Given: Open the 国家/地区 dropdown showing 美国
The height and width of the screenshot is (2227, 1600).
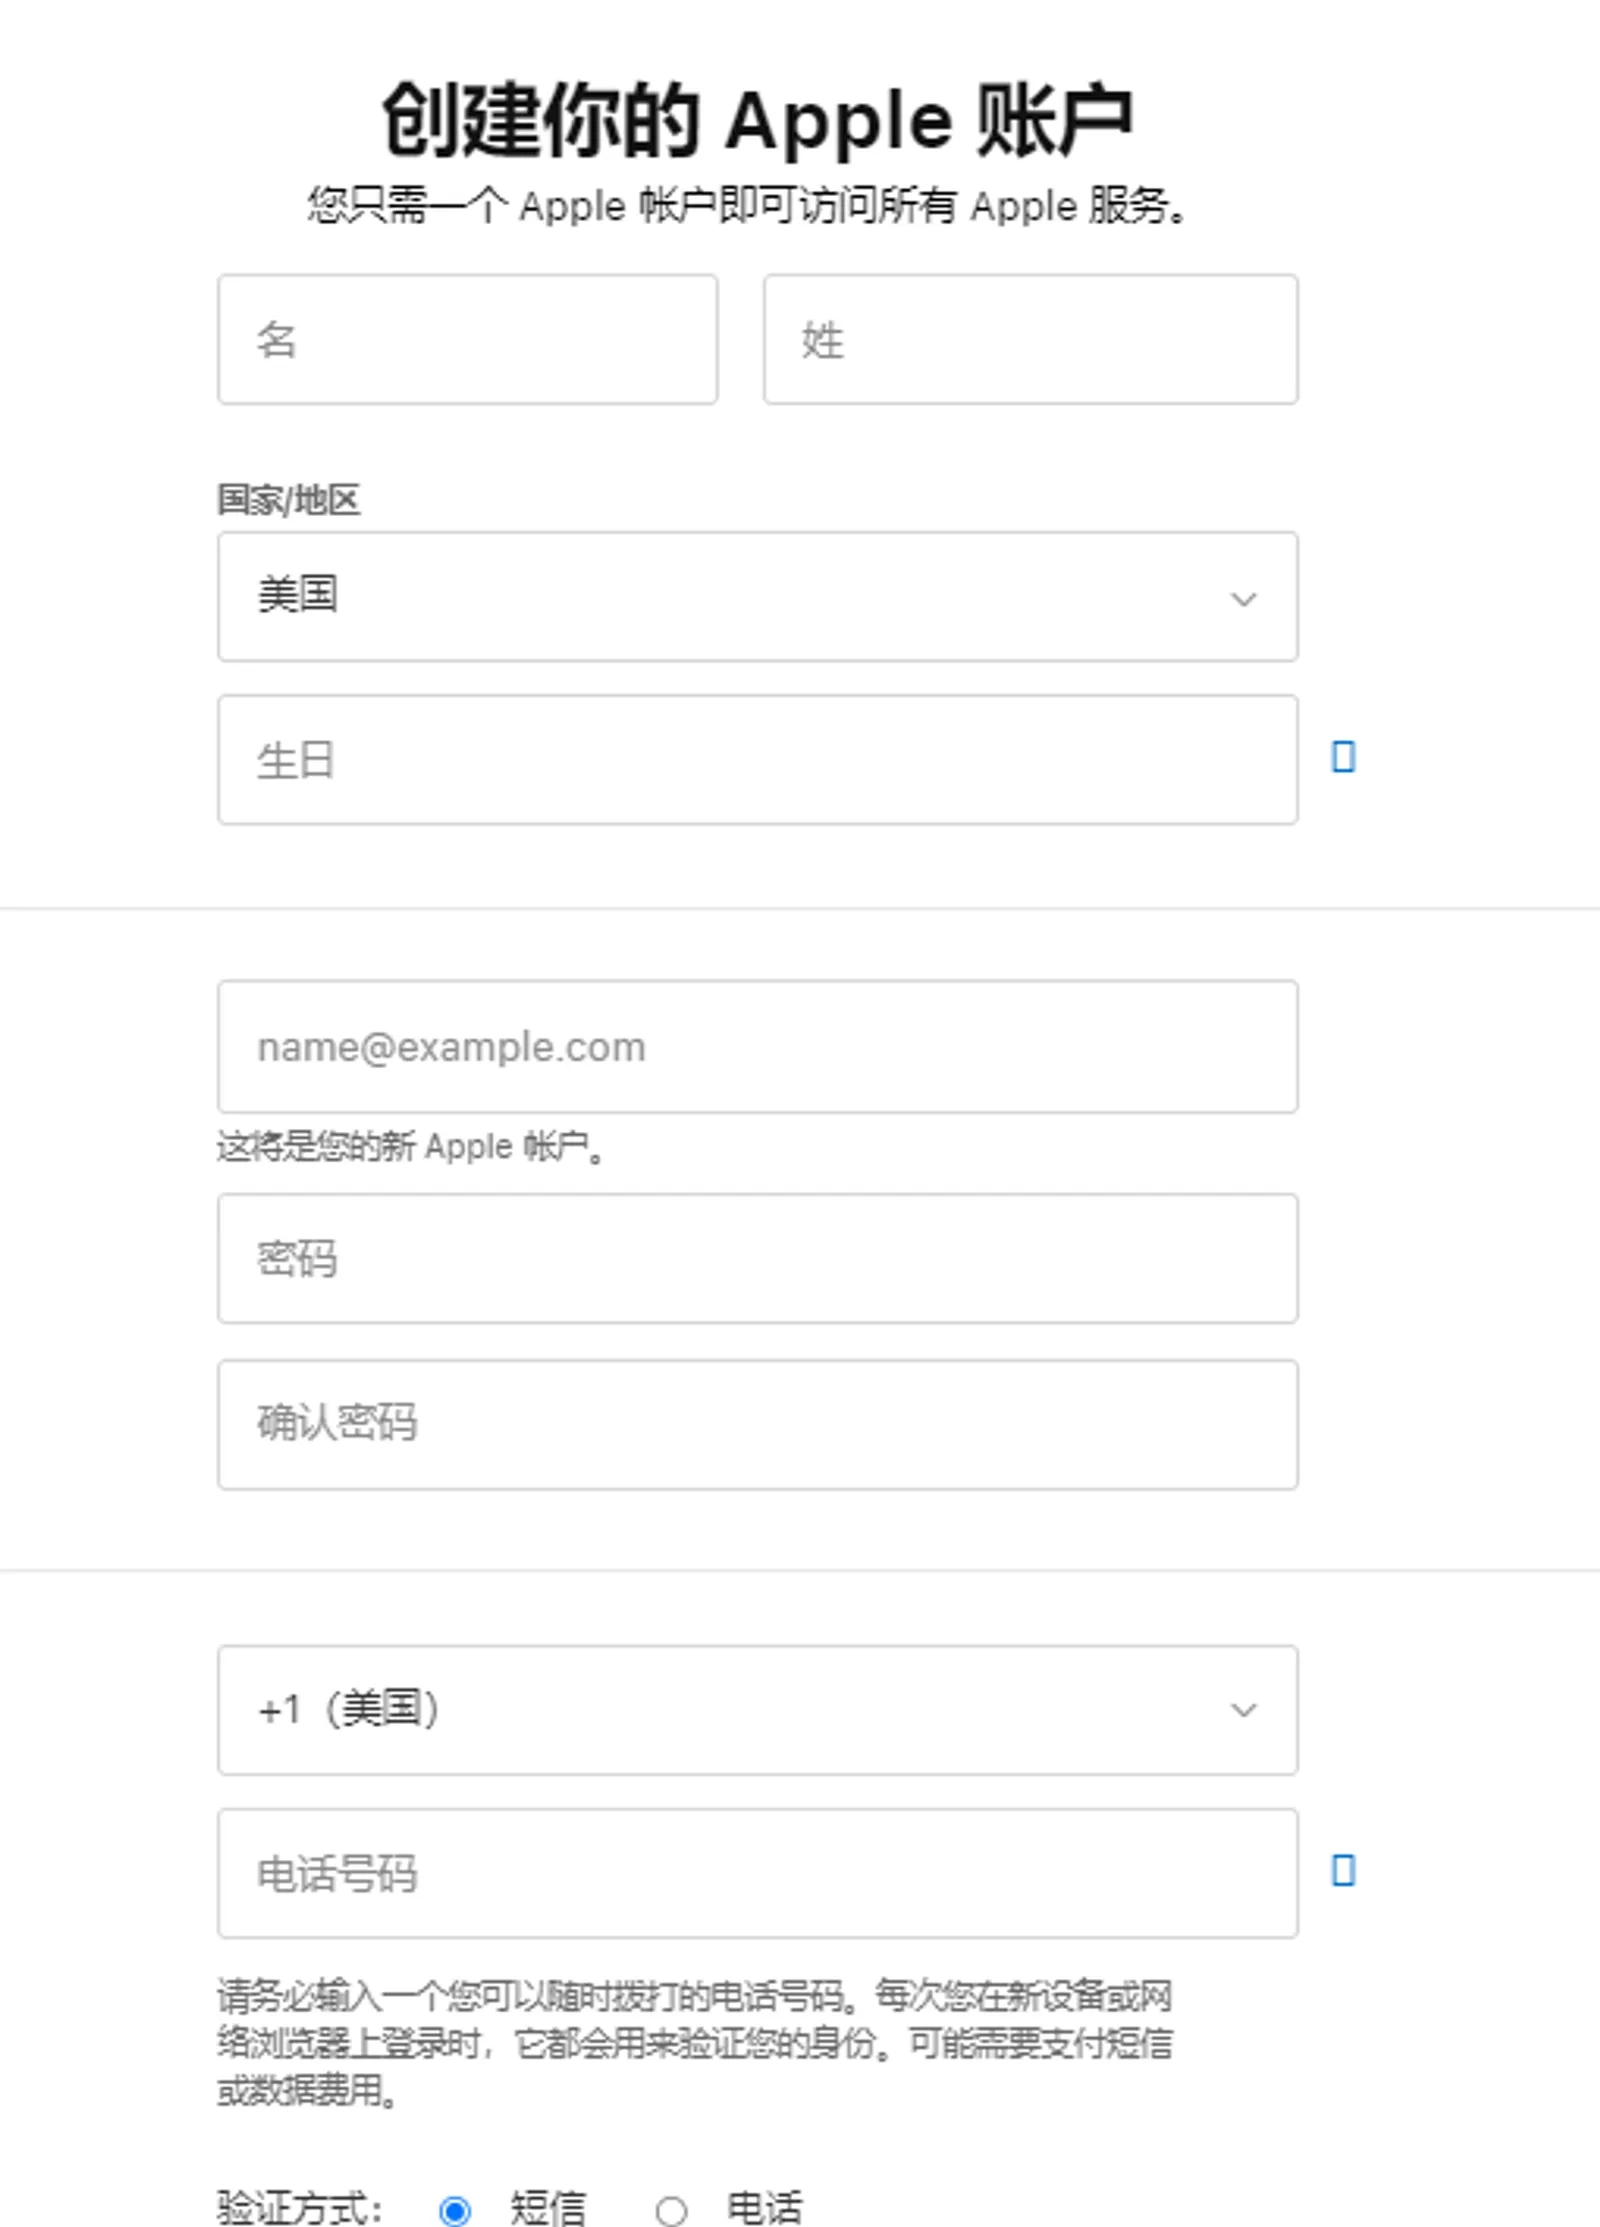Looking at the screenshot, I should click(758, 597).
